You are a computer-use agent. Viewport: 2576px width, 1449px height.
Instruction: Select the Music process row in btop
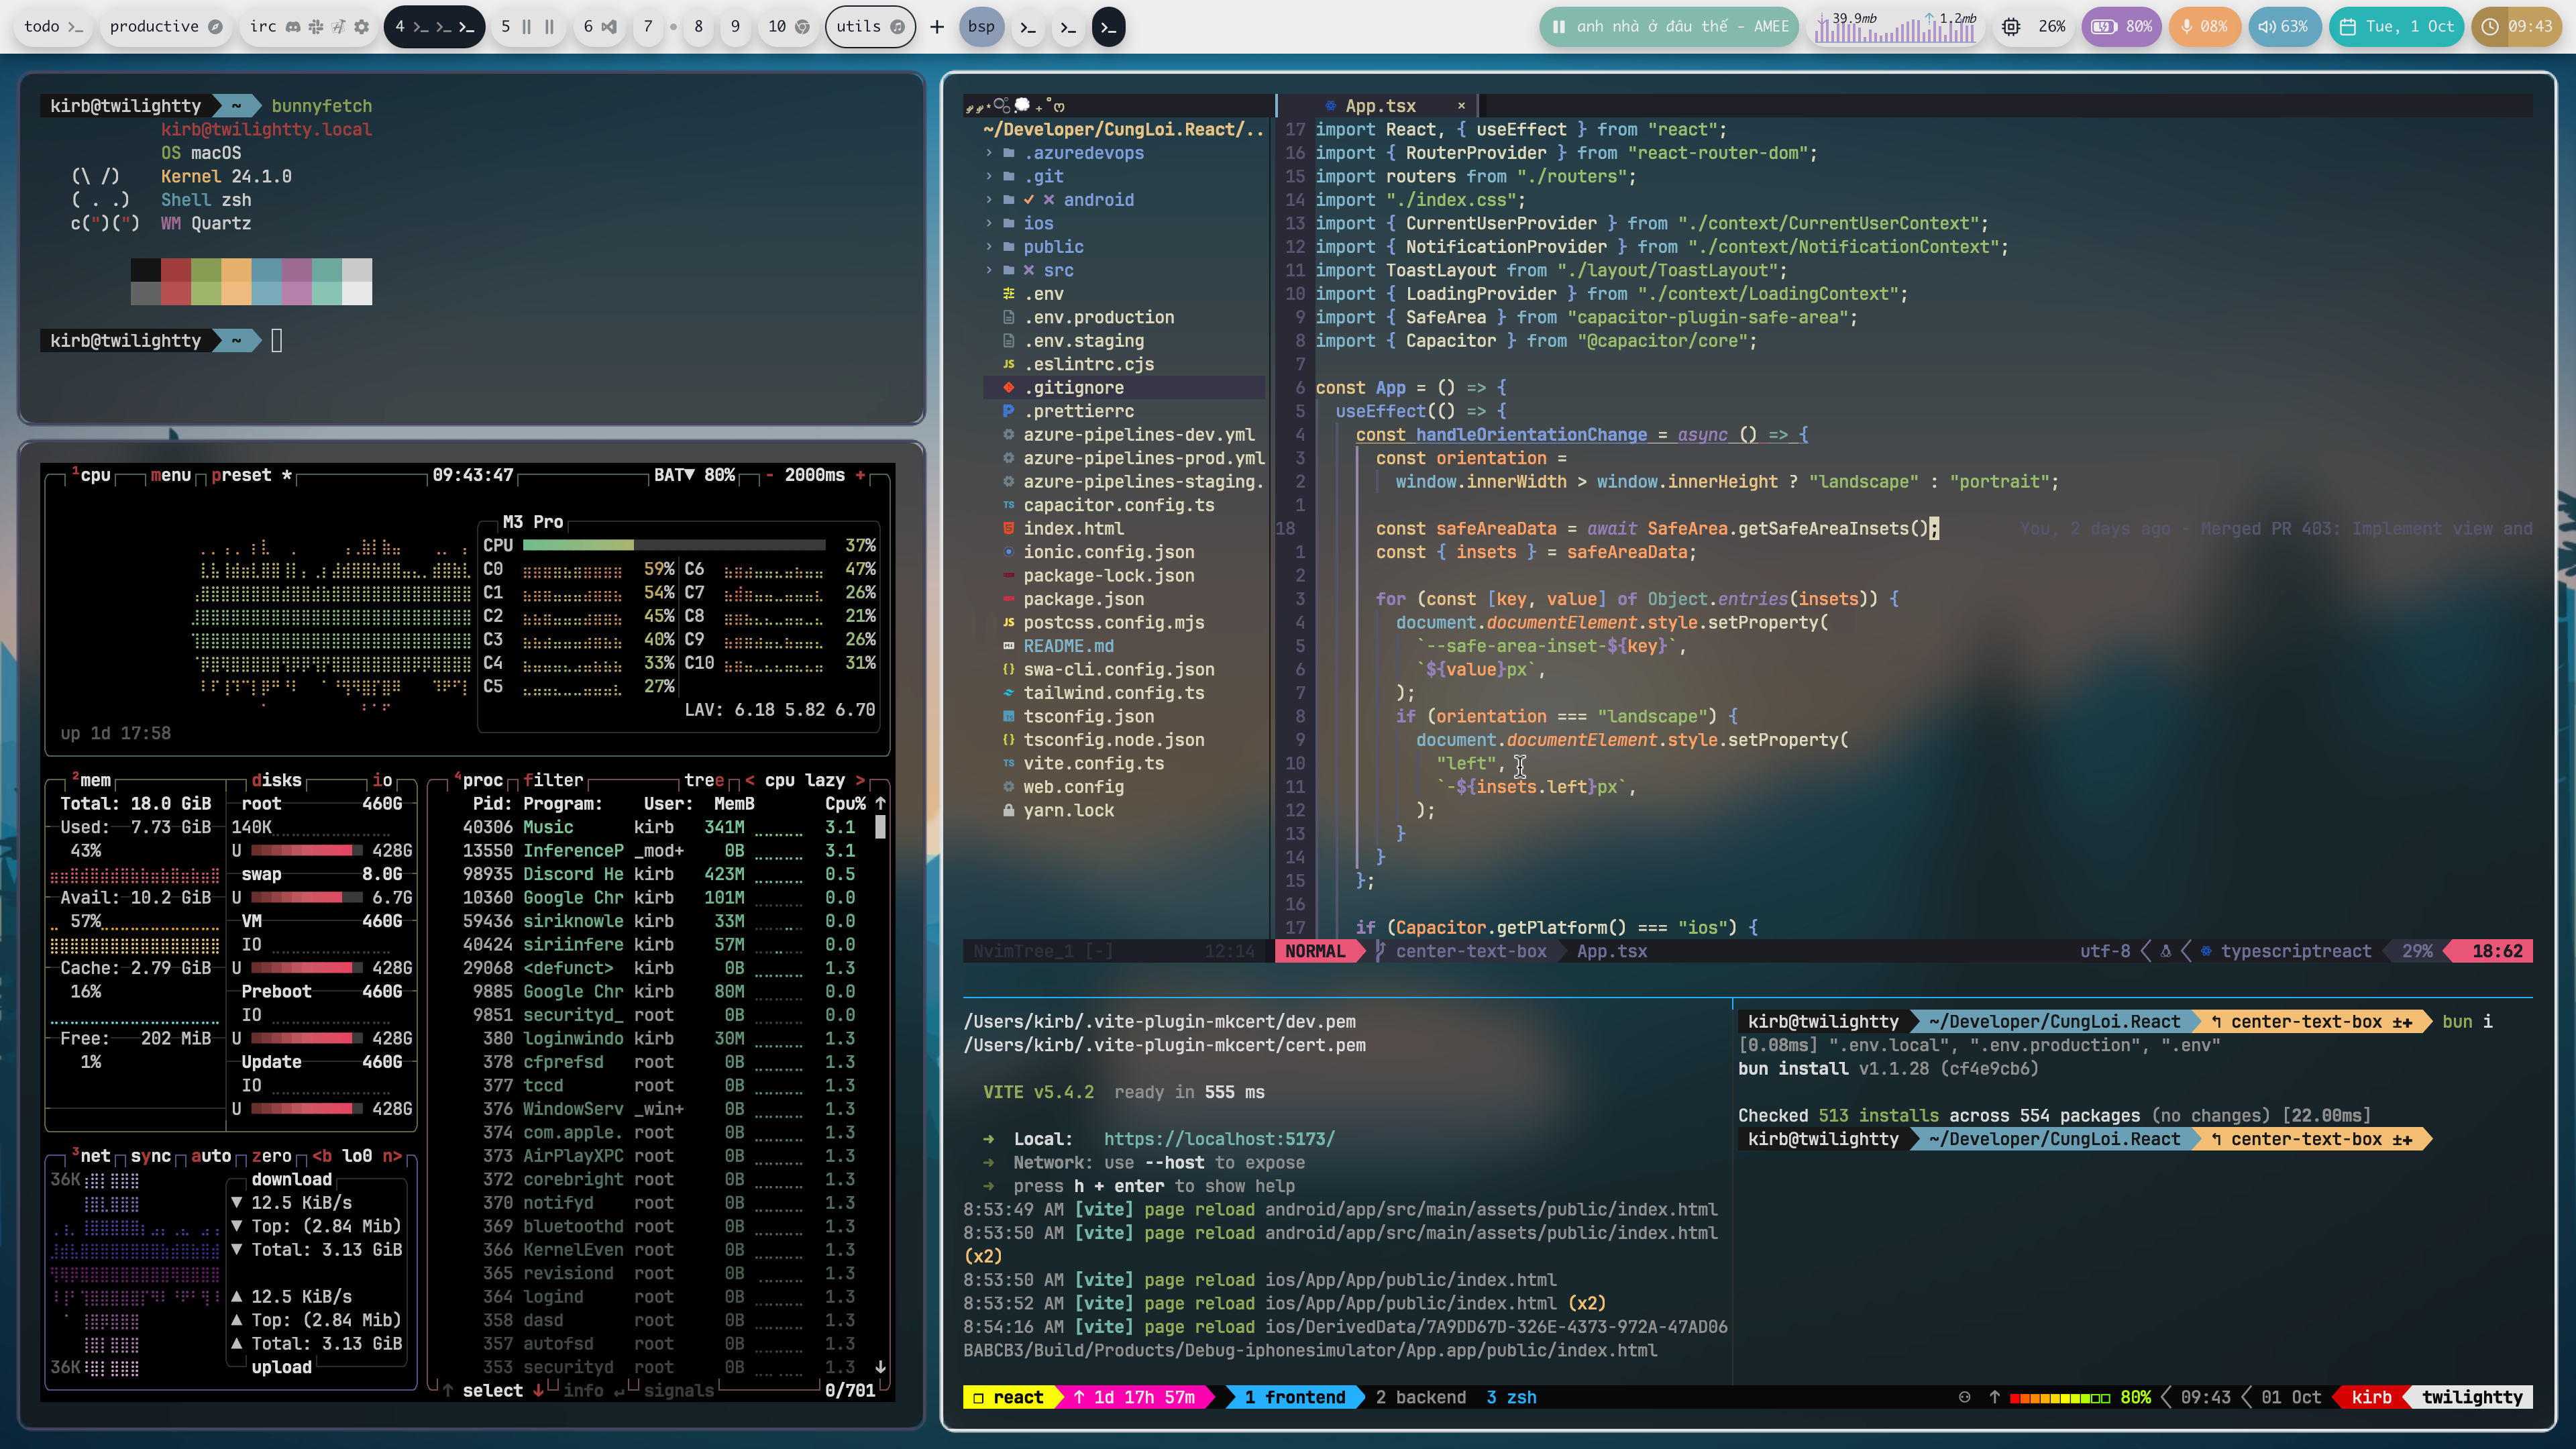pos(658,828)
